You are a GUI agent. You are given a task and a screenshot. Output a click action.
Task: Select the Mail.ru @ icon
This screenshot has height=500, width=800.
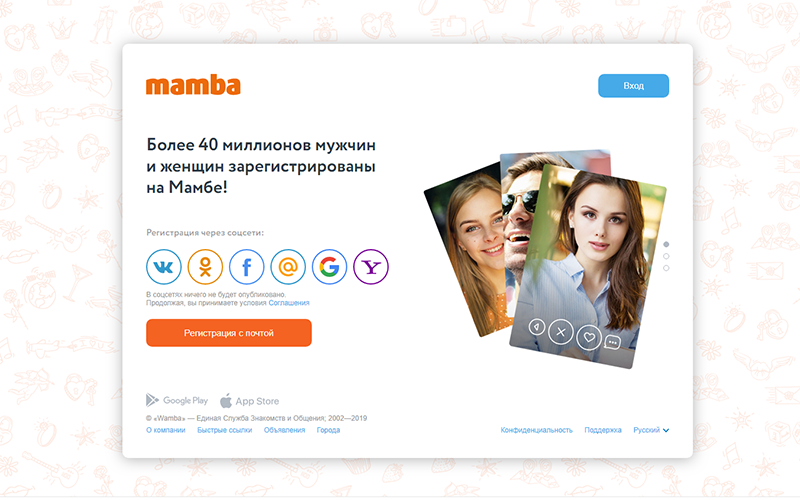click(x=288, y=266)
